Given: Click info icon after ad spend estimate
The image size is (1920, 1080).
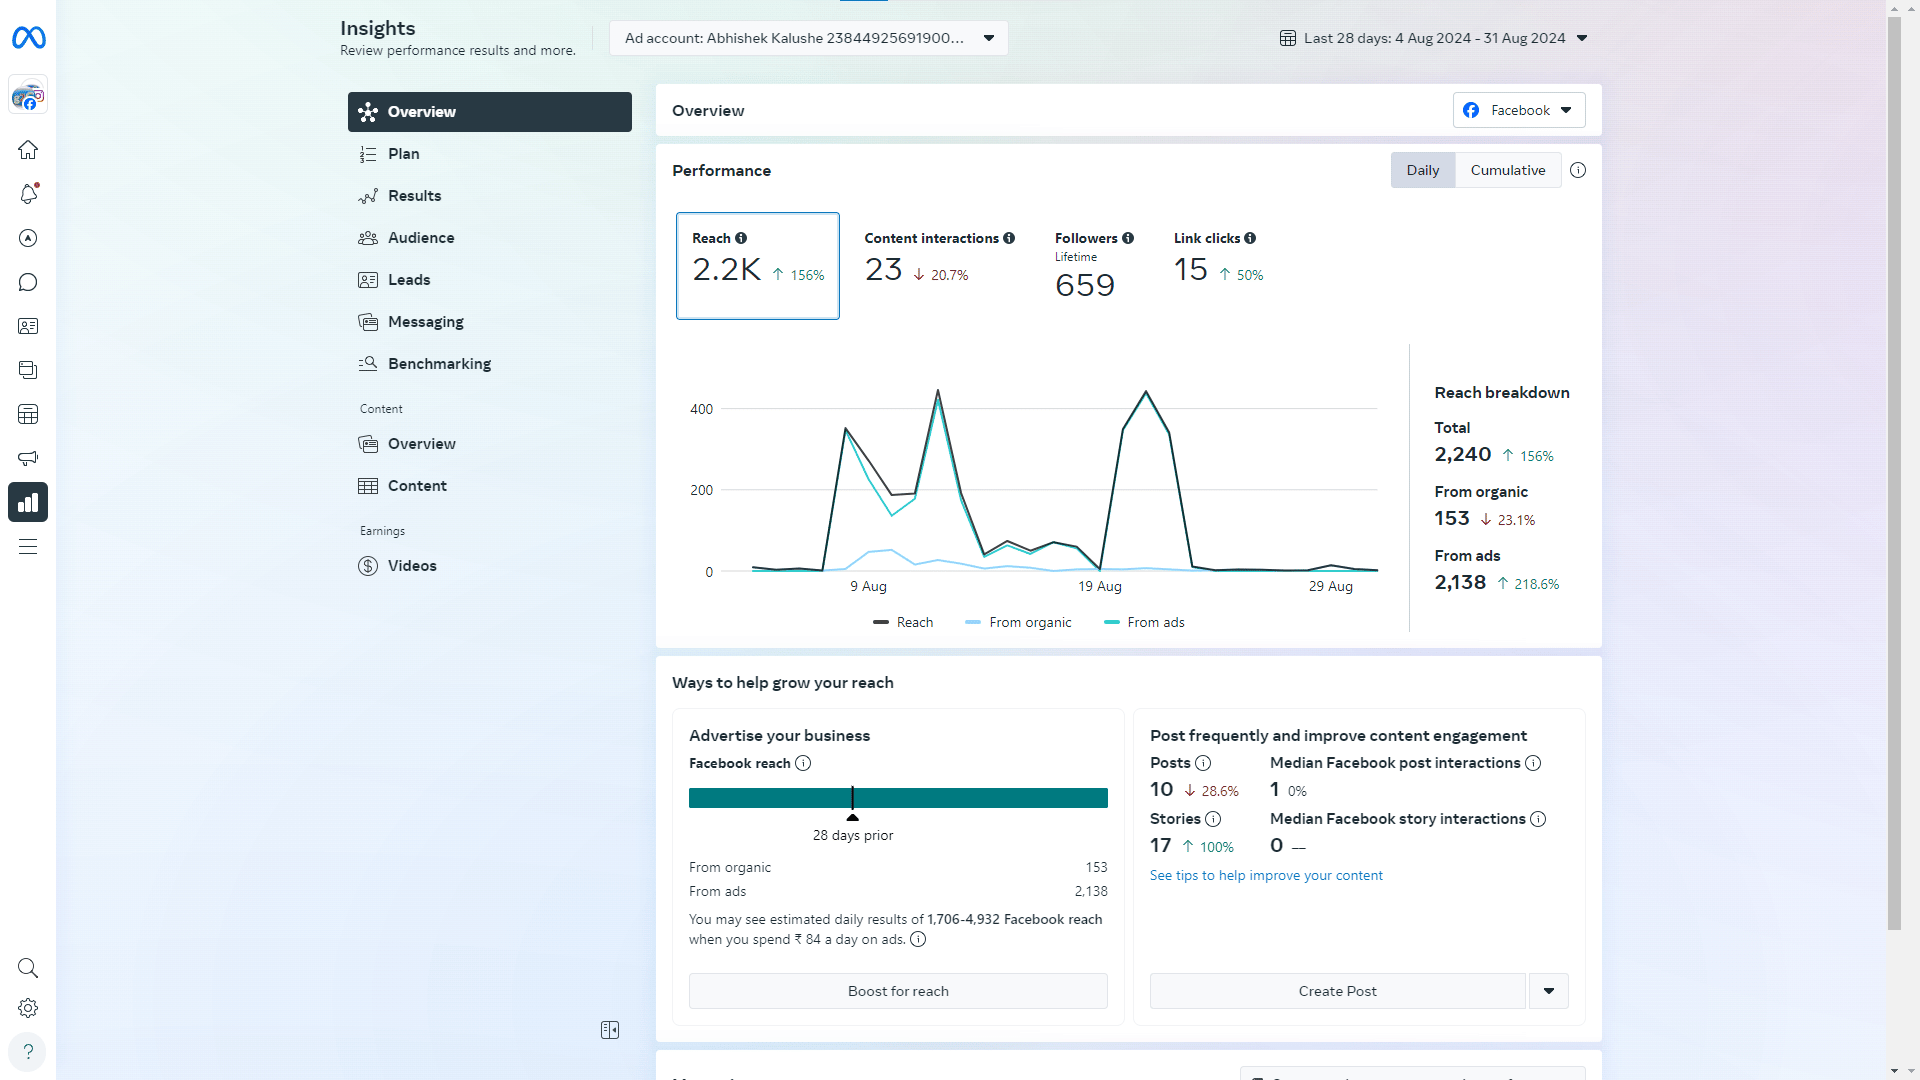Looking at the screenshot, I should tap(918, 939).
